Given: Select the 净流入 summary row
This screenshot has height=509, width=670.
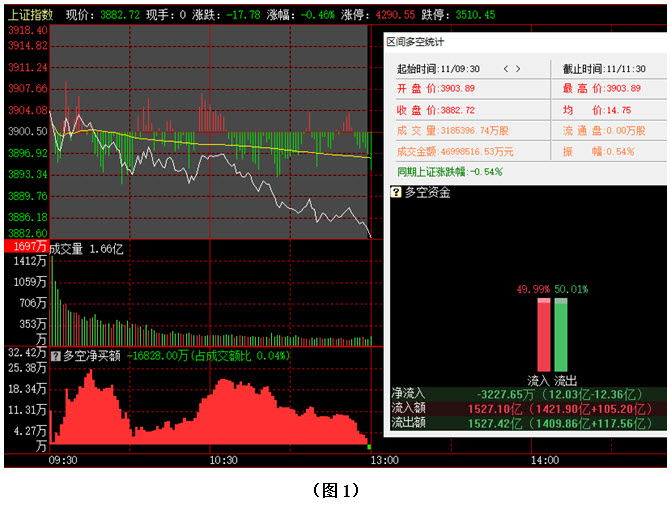Looking at the screenshot, I should (x=525, y=394).
